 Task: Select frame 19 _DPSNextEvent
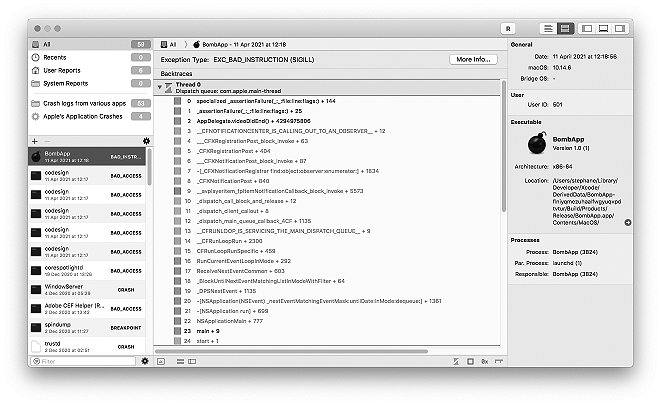(x=327, y=291)
